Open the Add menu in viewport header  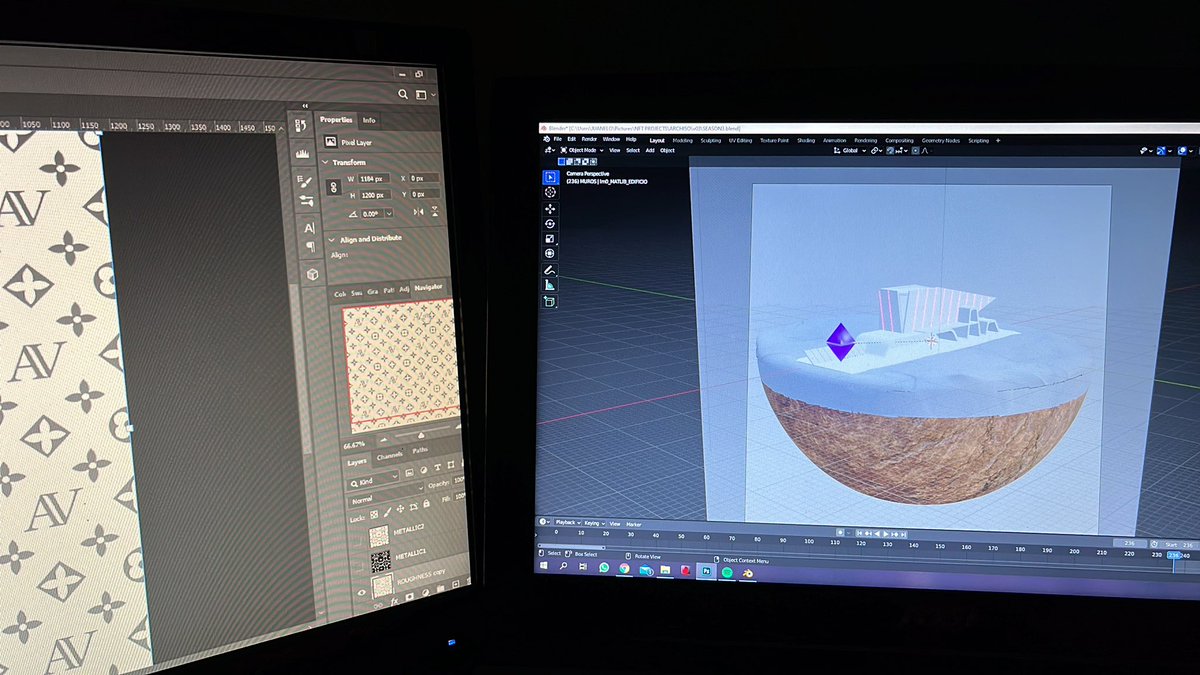[x=649, y=150]
